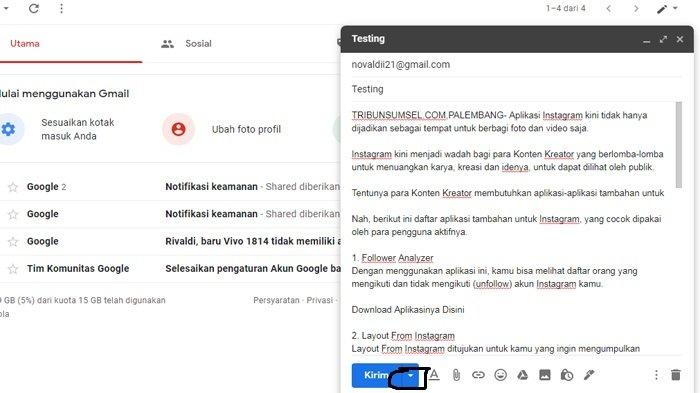Send the email with Kirim button
Screen dimensions: 700x393
click(376, 375)
